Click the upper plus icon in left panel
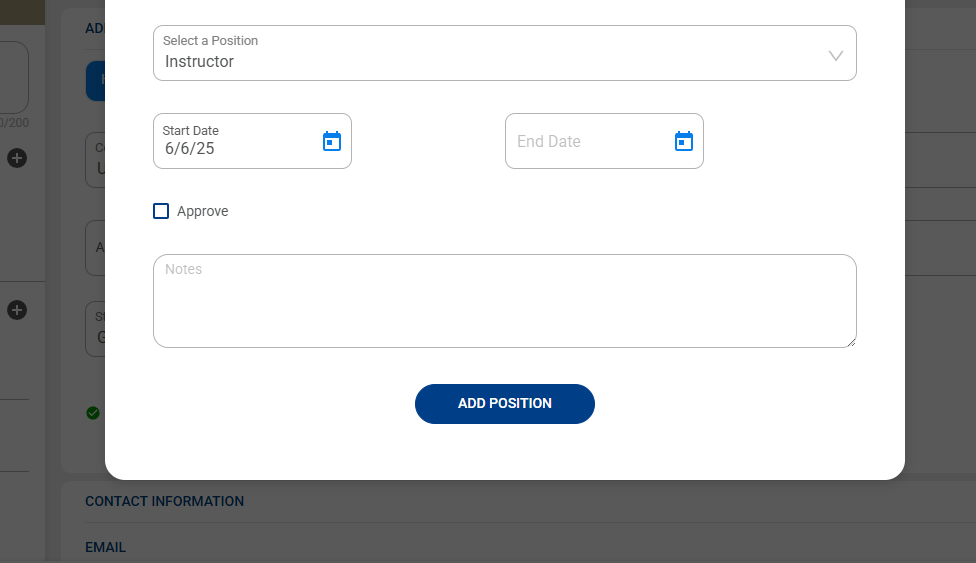 [17, 158]
